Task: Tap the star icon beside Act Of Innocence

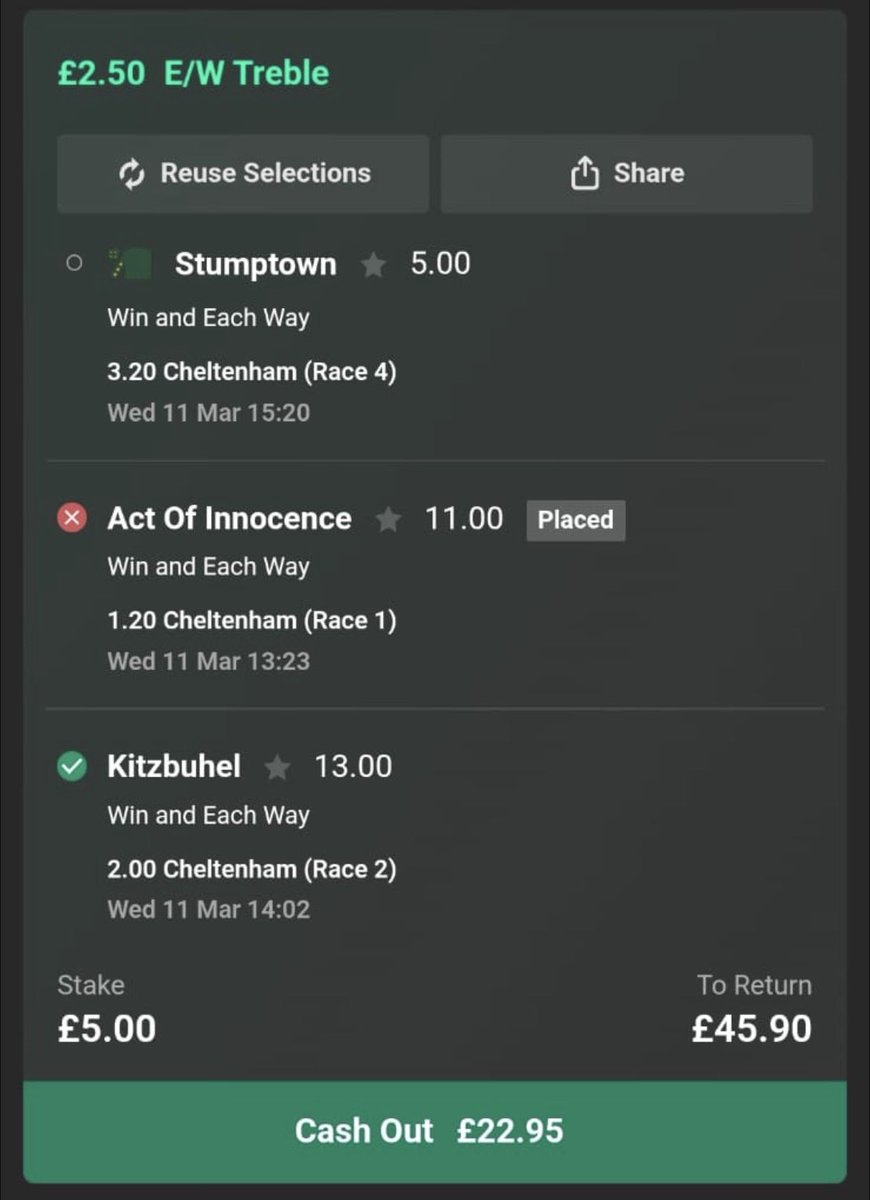Action: (387, 519)
